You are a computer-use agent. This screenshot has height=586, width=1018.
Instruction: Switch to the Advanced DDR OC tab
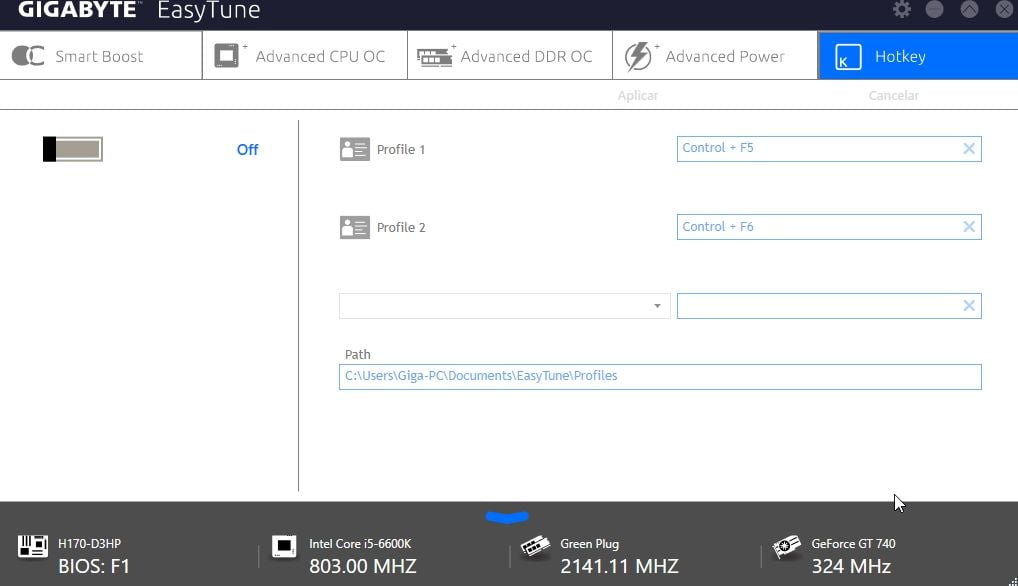pyautogui.click(x=510, y=56)
